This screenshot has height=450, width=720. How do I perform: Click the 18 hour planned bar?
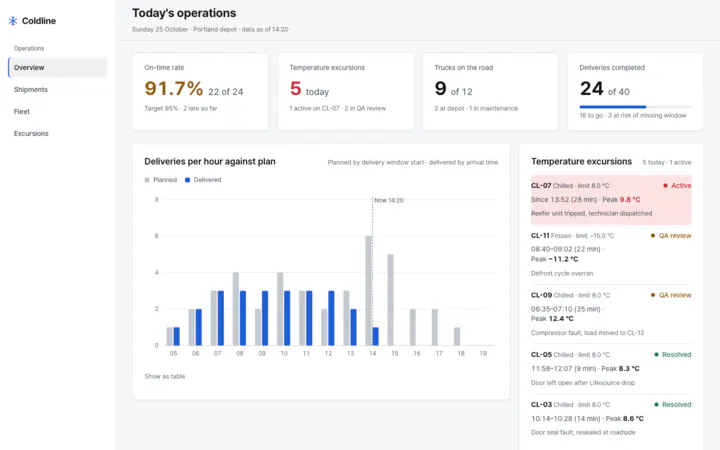point(457,336)
